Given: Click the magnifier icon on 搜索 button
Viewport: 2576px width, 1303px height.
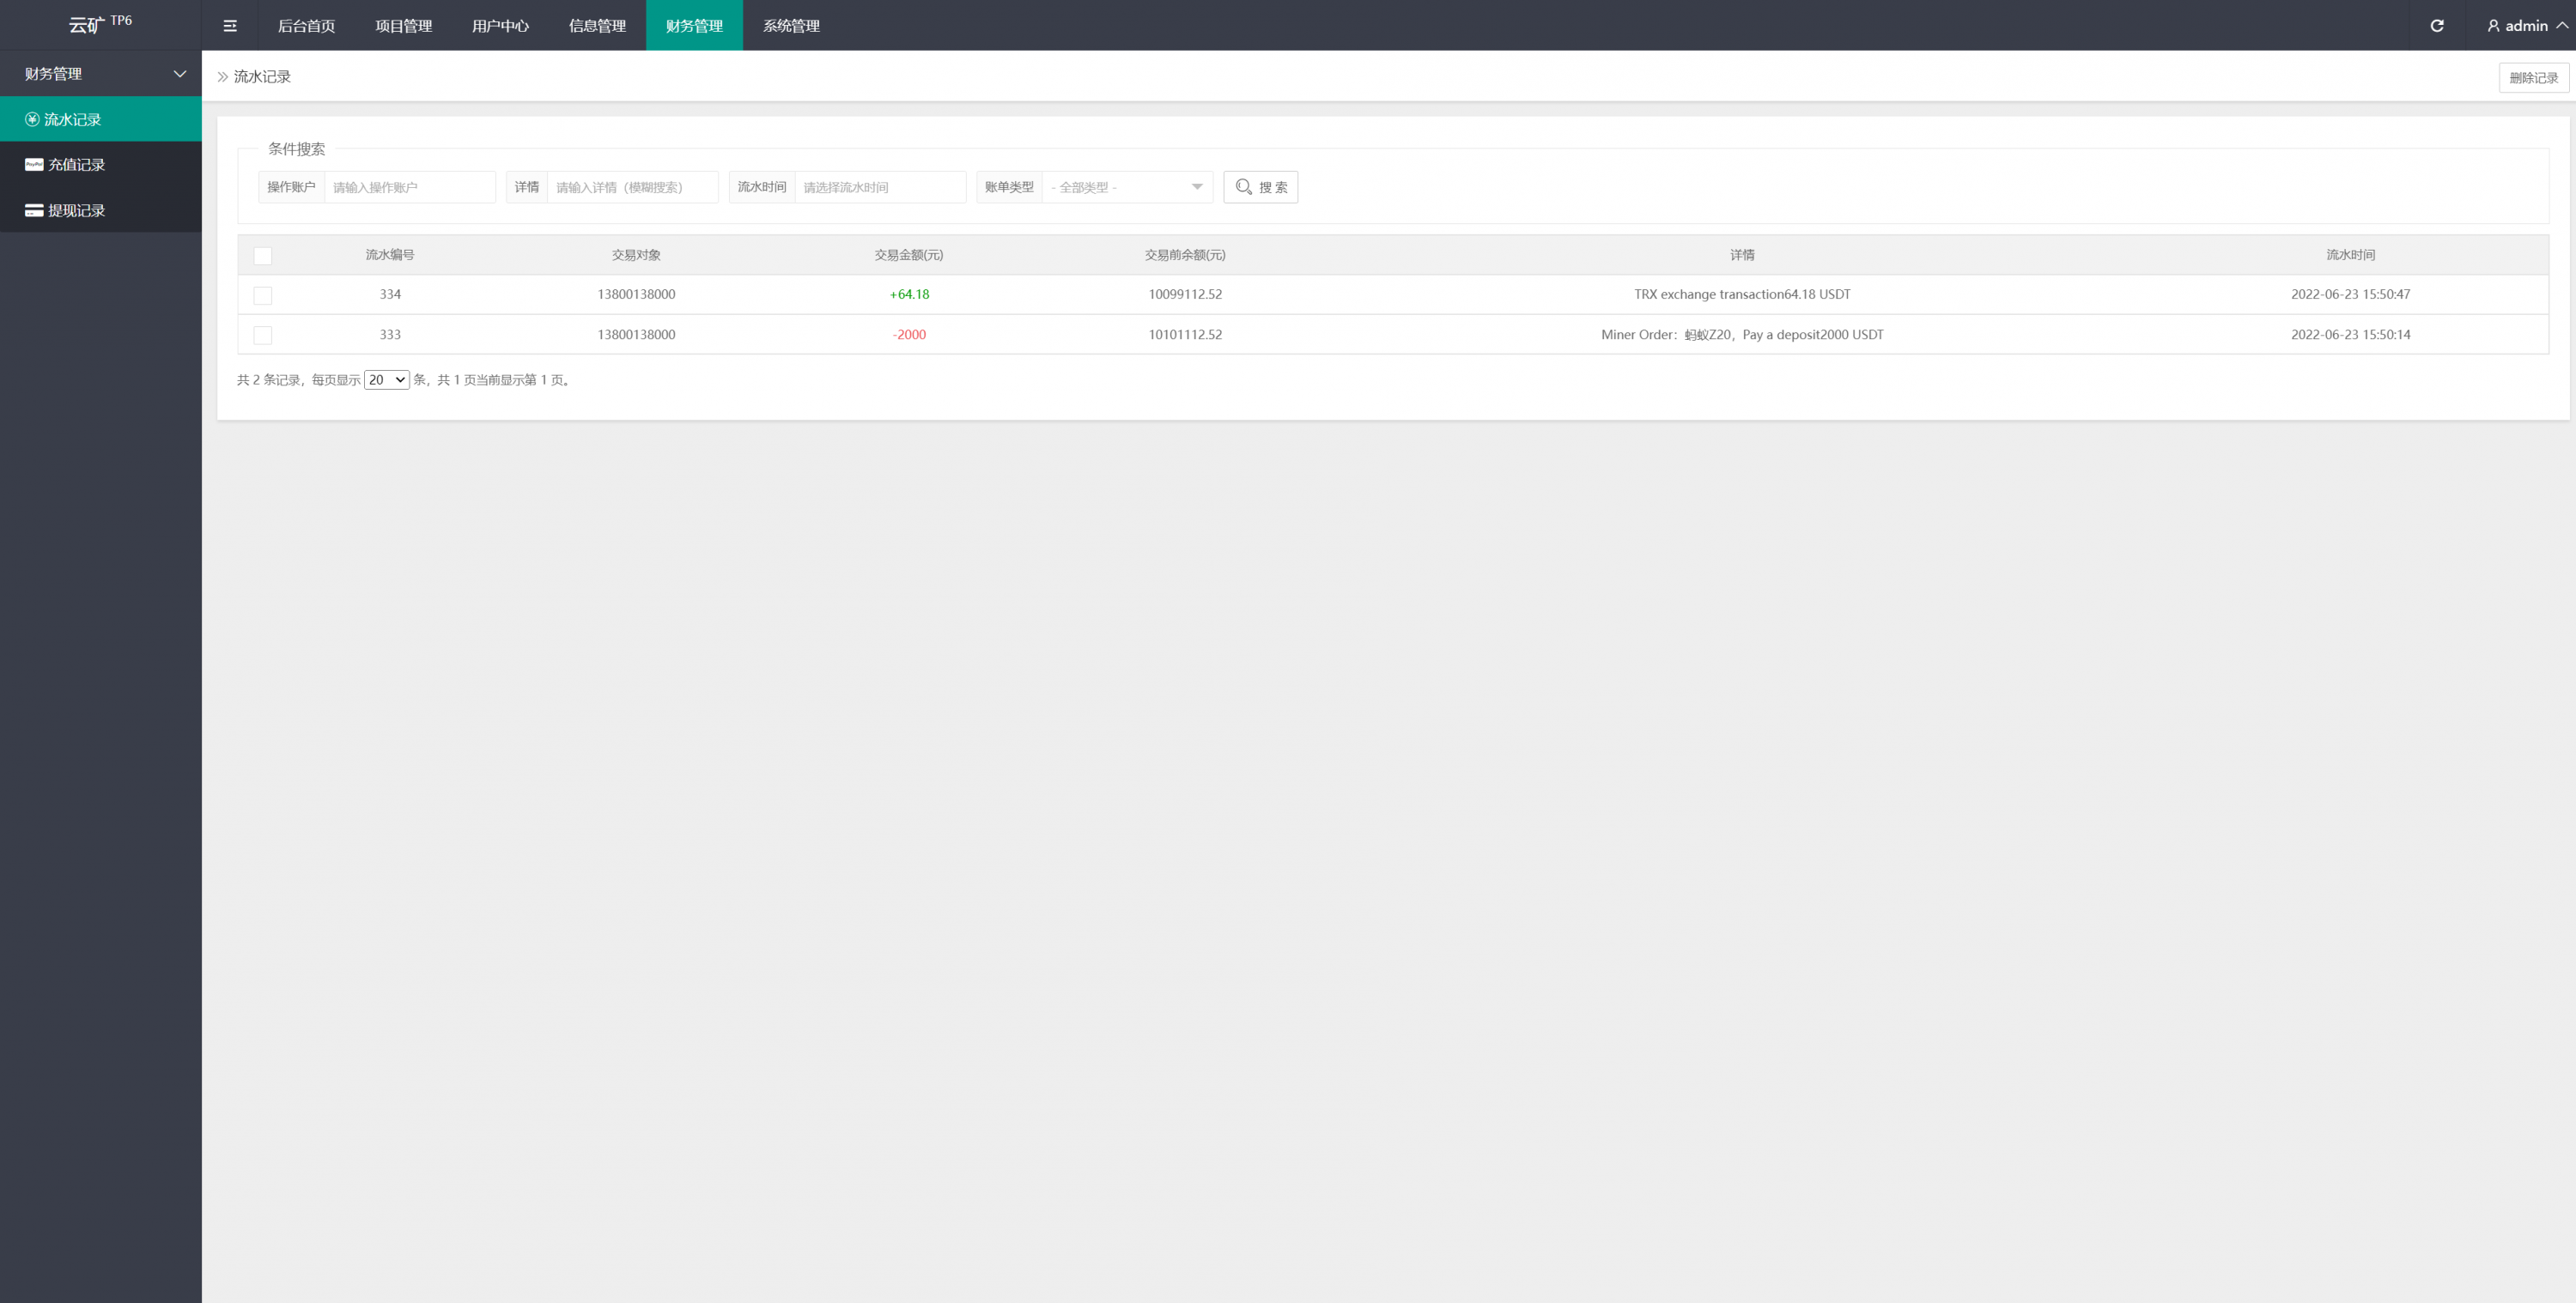Looking at the screenshot, I should (x=1243, y=187).
